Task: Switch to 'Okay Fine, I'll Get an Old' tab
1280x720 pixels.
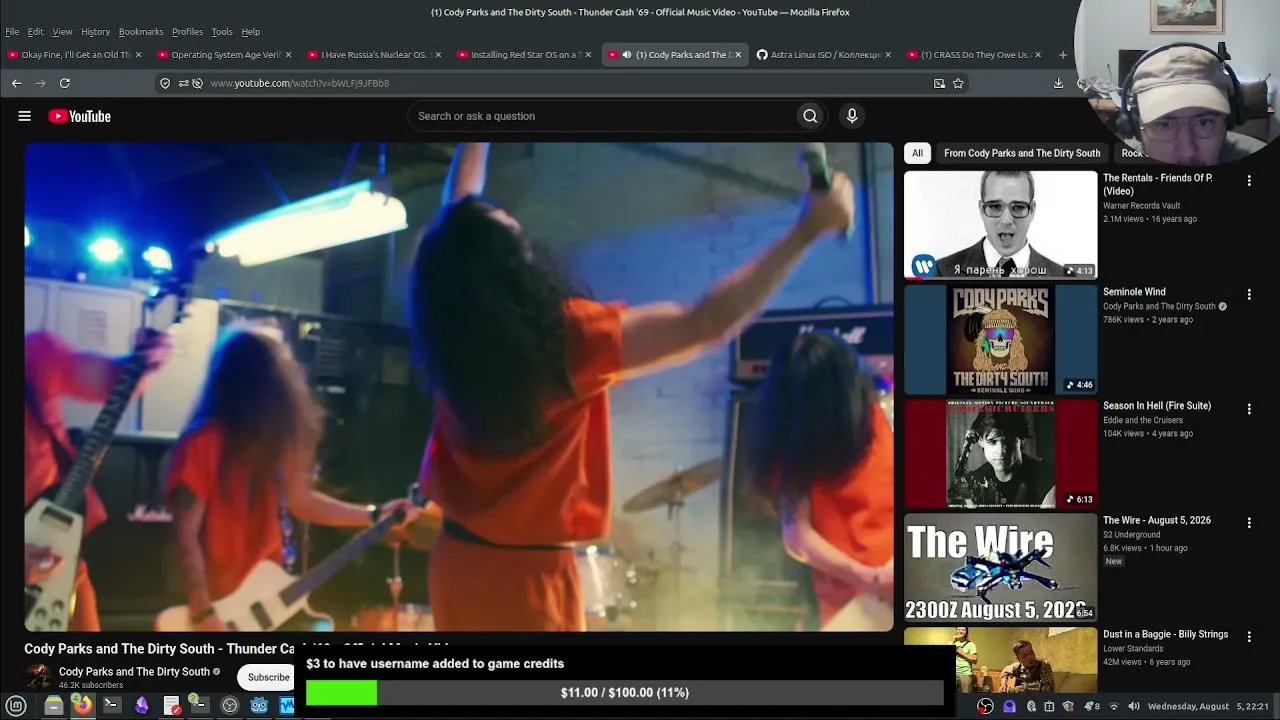Action: click(75, 55)
